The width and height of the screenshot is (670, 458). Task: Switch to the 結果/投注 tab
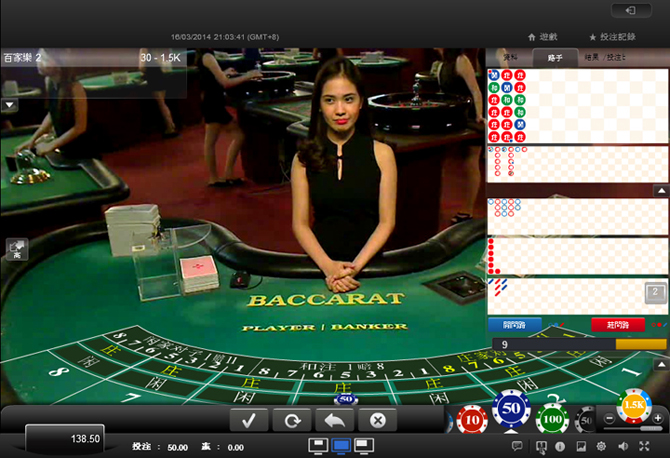click(604, 57)
